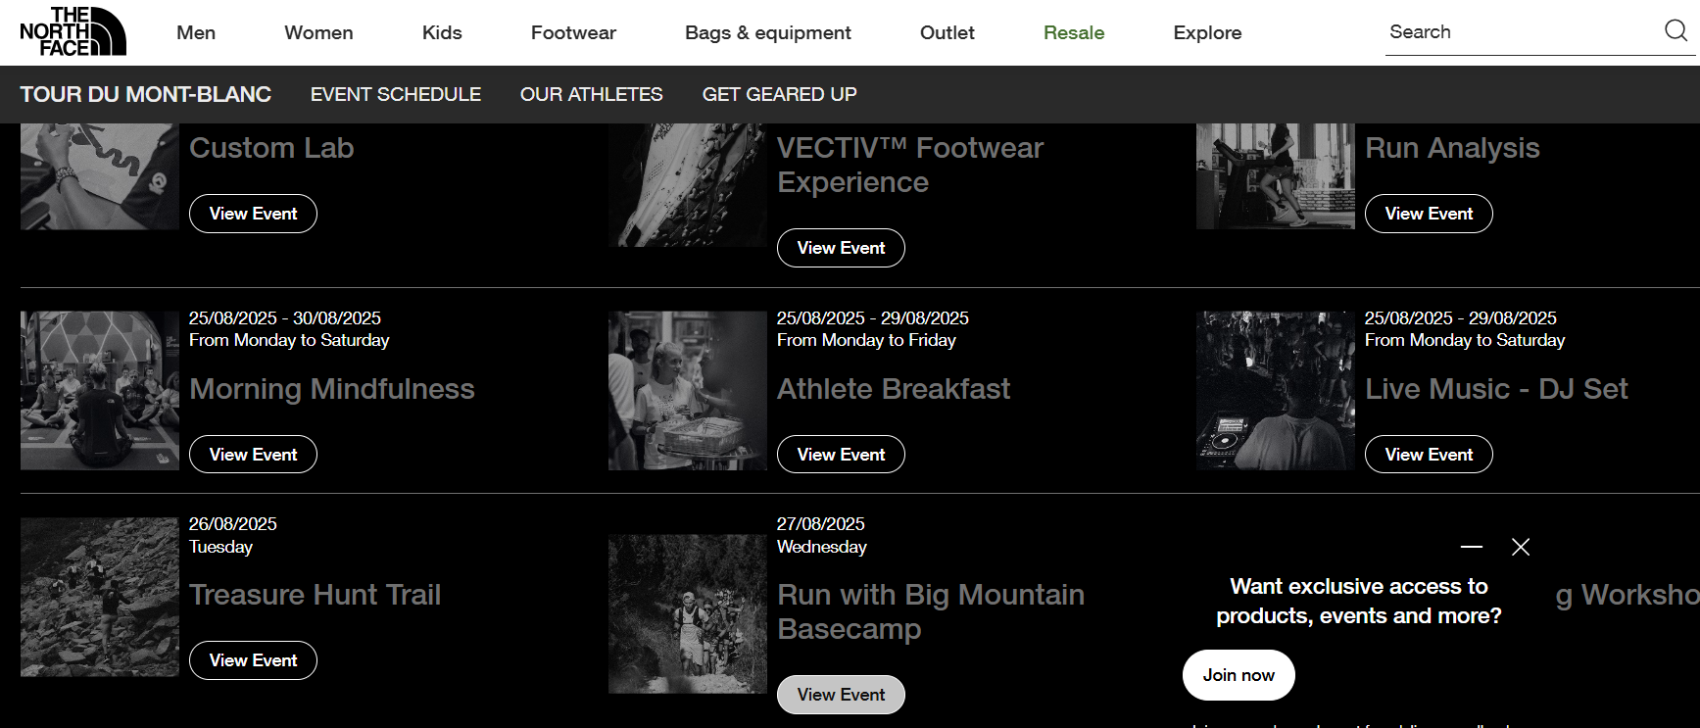Screen dimensions: 1700x728
Task: Click The North Face logo
Action: click(73, 31)
